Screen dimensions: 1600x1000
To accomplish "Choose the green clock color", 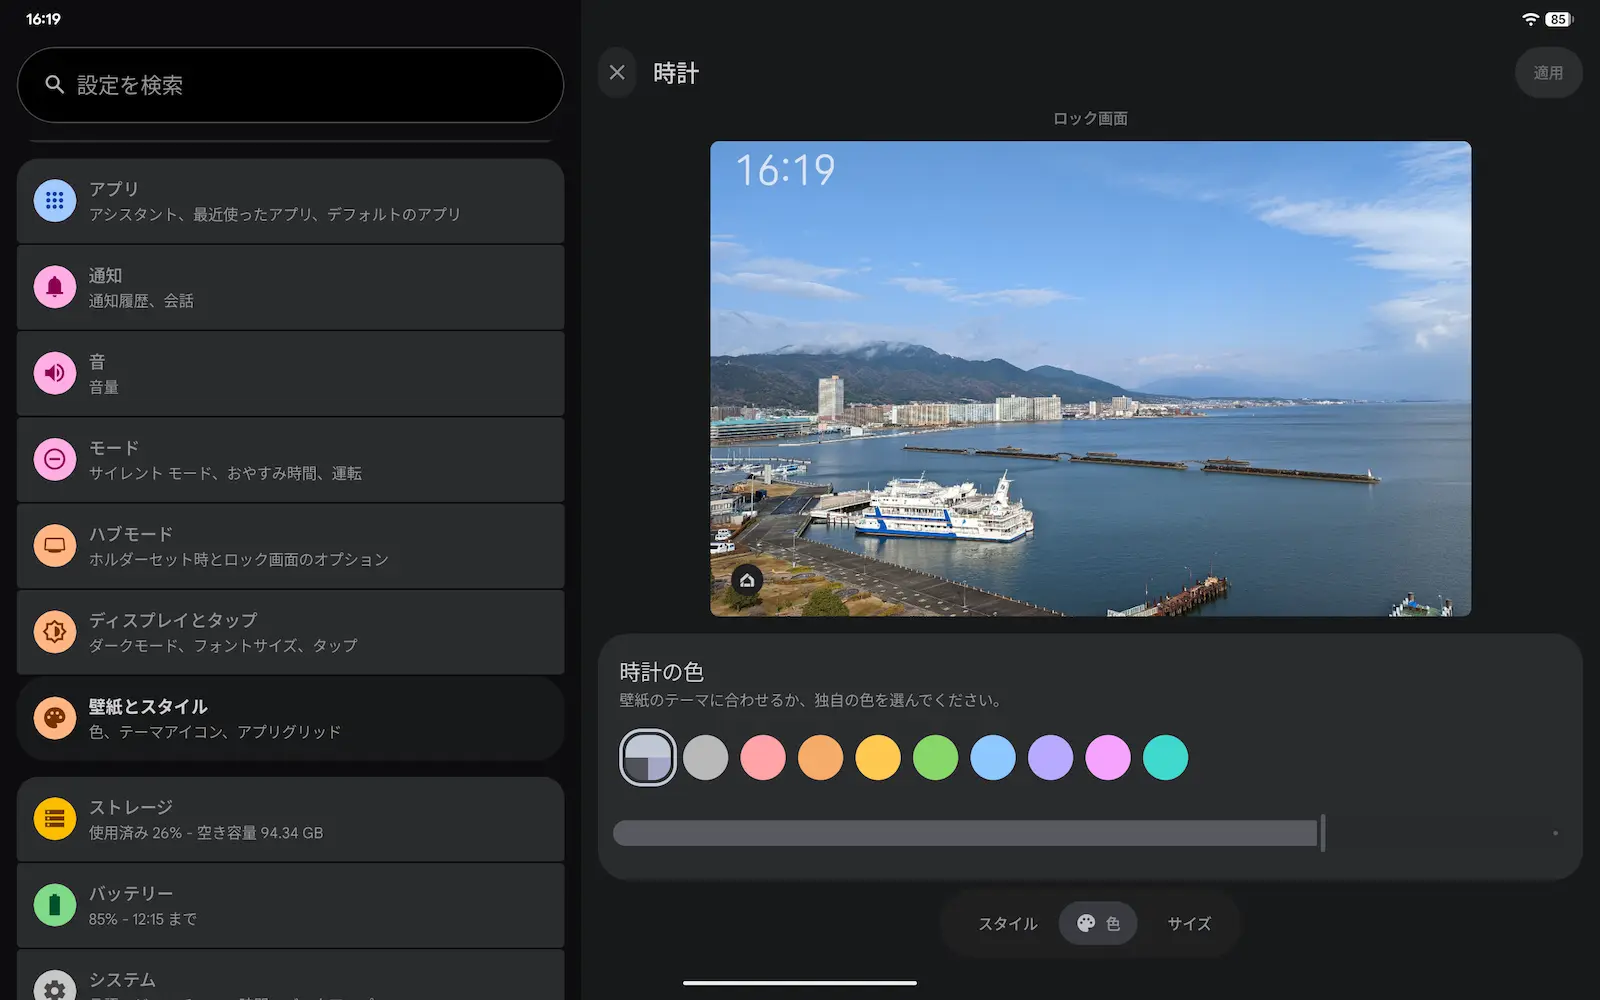I will [935, 758].
